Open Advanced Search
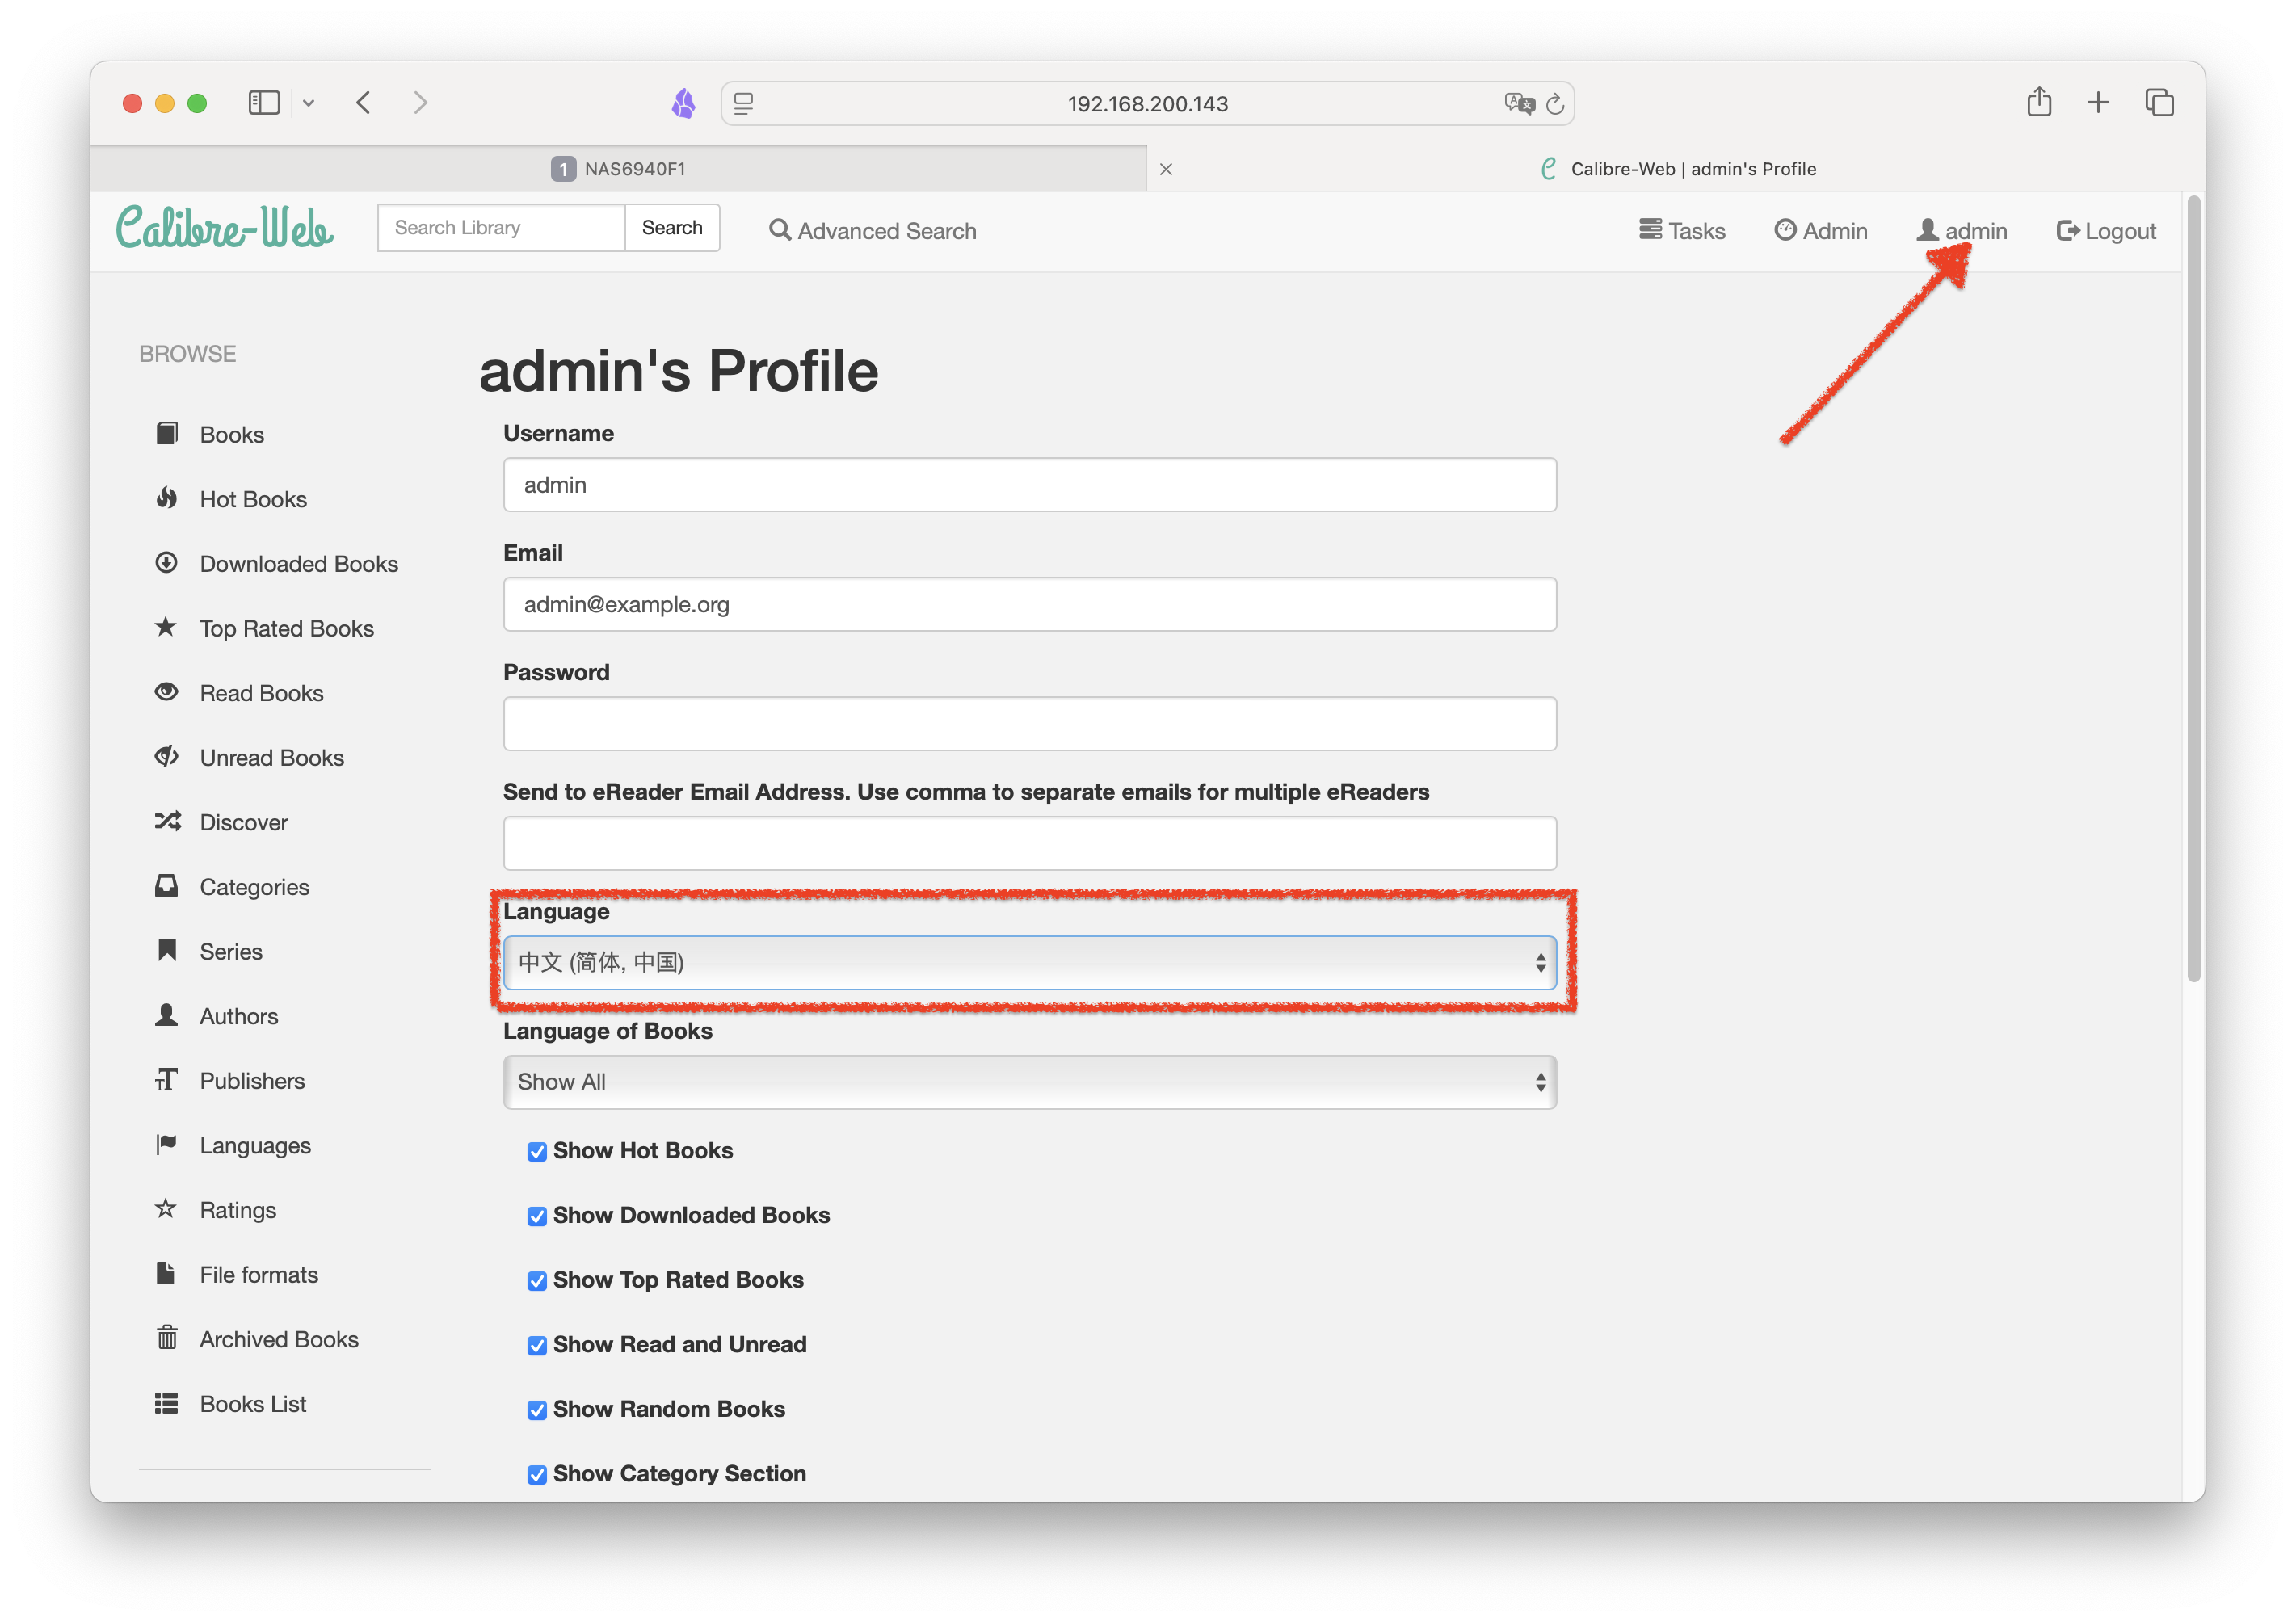The height and width of the screenshot is (1622, 2296). click(x=872, y=231)
